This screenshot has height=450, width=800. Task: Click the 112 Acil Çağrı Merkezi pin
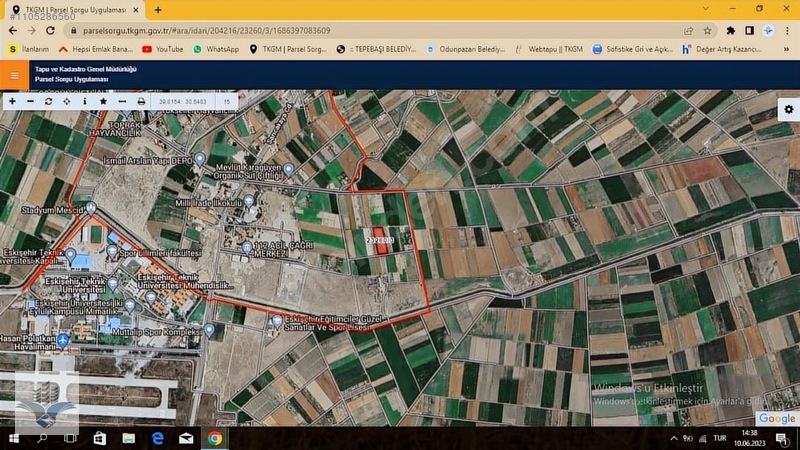coord(247,248)
